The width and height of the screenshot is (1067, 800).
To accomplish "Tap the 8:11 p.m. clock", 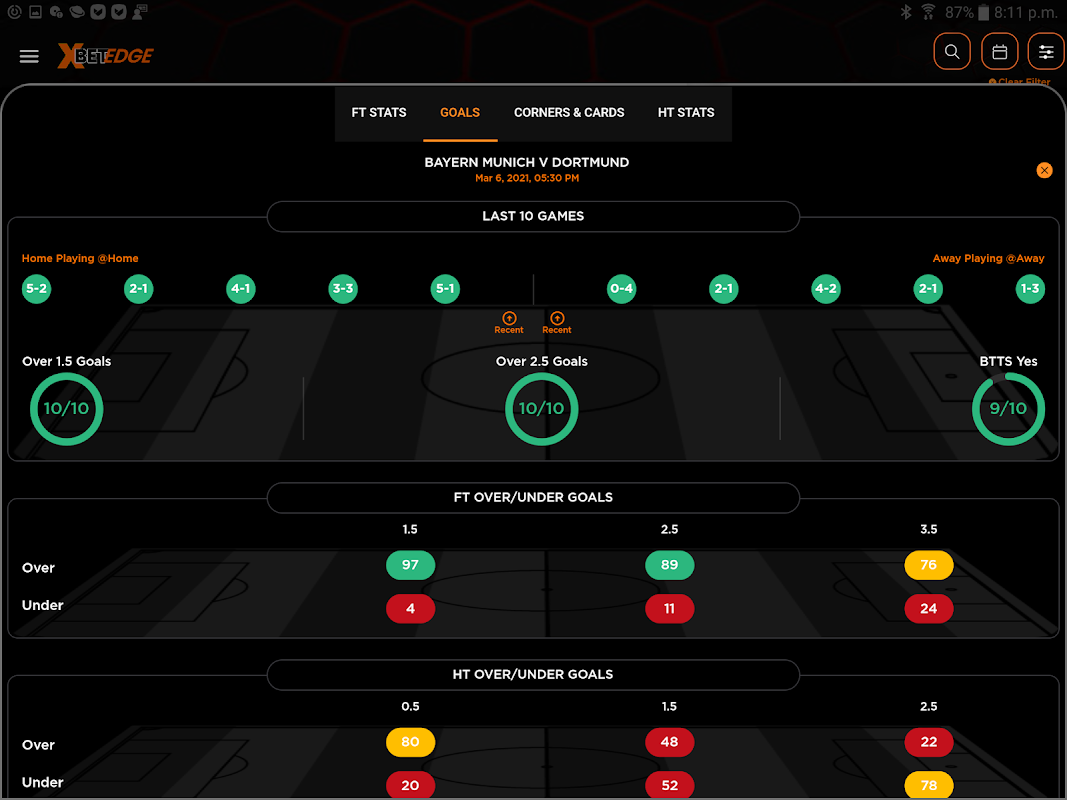I will pos(1025,12).
